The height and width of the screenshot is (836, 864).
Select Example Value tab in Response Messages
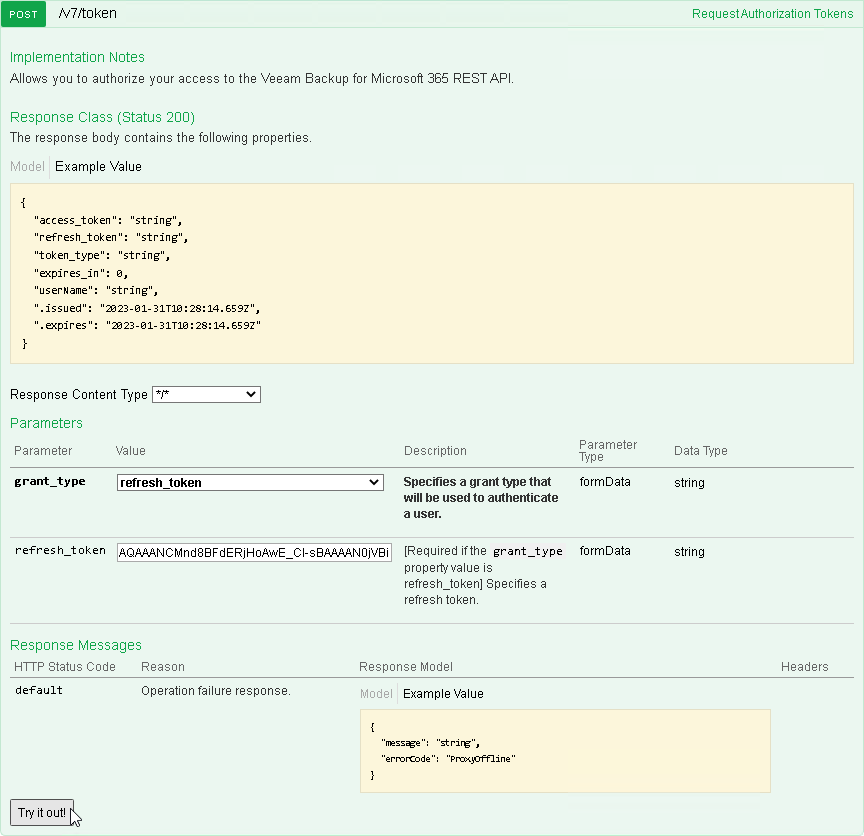pyautogui.click(x=443, y=694)
